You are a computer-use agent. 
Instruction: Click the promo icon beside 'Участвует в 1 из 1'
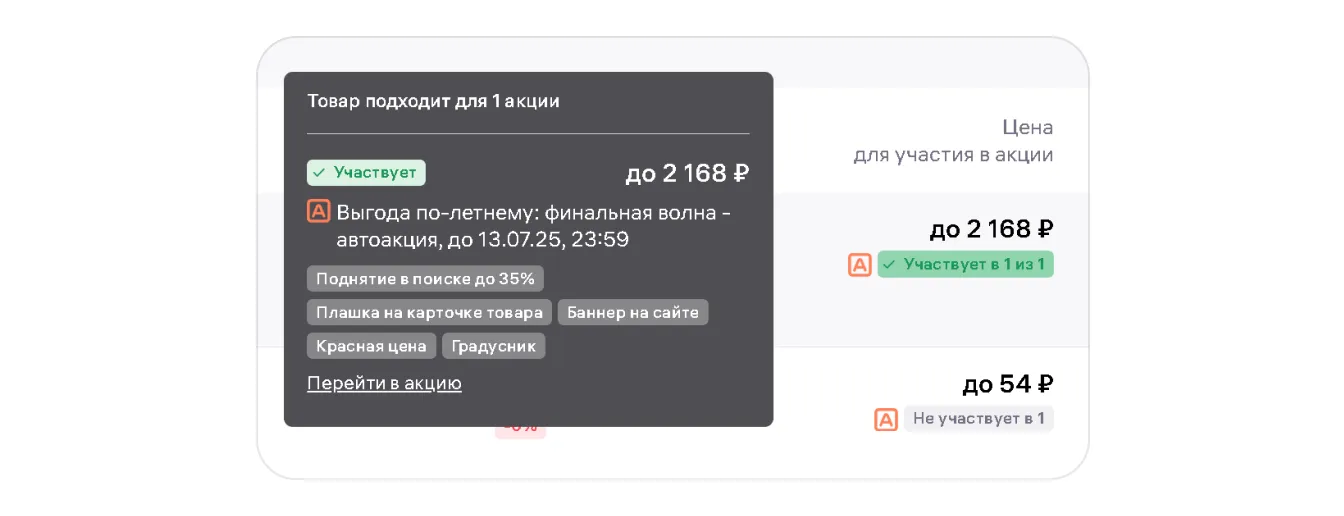pyautogui.click(x=860, y=265)
